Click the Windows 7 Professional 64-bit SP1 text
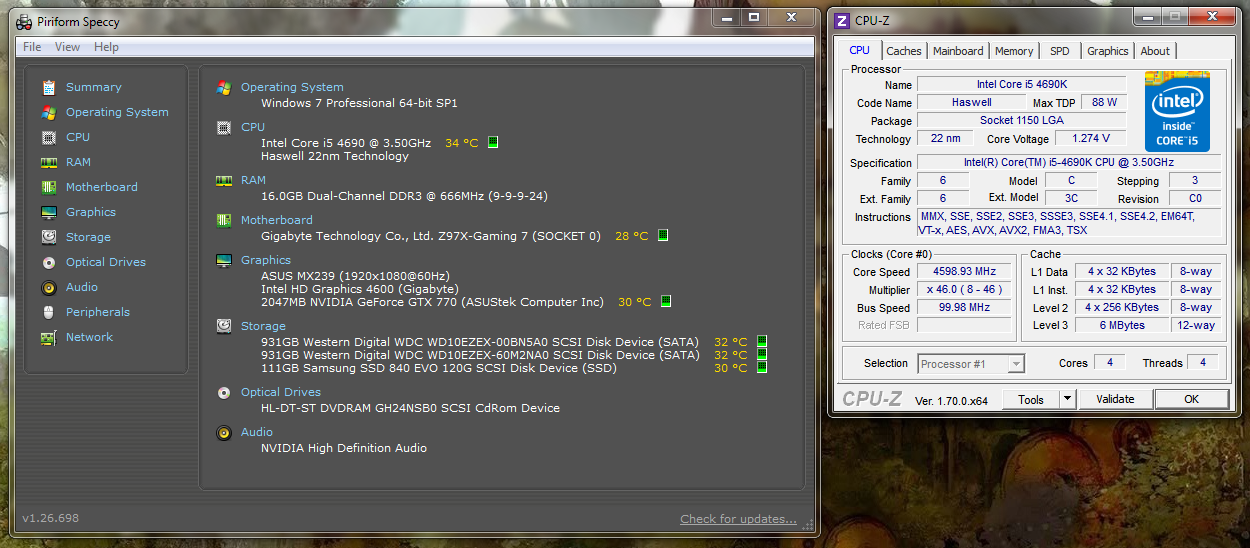 (x=359, y=103)
